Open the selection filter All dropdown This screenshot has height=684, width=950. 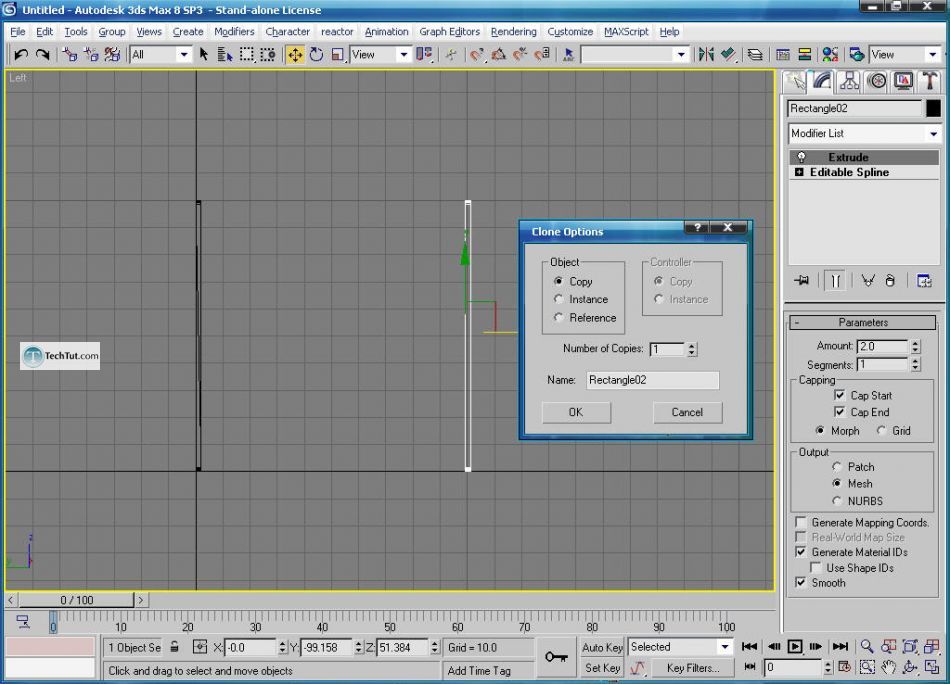tap(183, 55)
